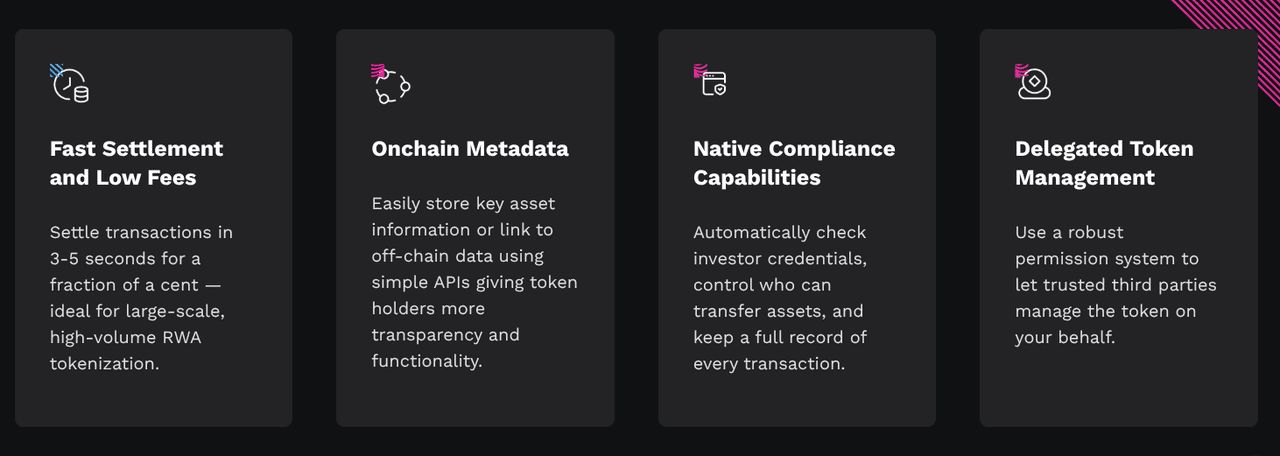Click the 'let trusted third parties' text line
The height and width of the screenshot is (456, 1280).
1115,285
